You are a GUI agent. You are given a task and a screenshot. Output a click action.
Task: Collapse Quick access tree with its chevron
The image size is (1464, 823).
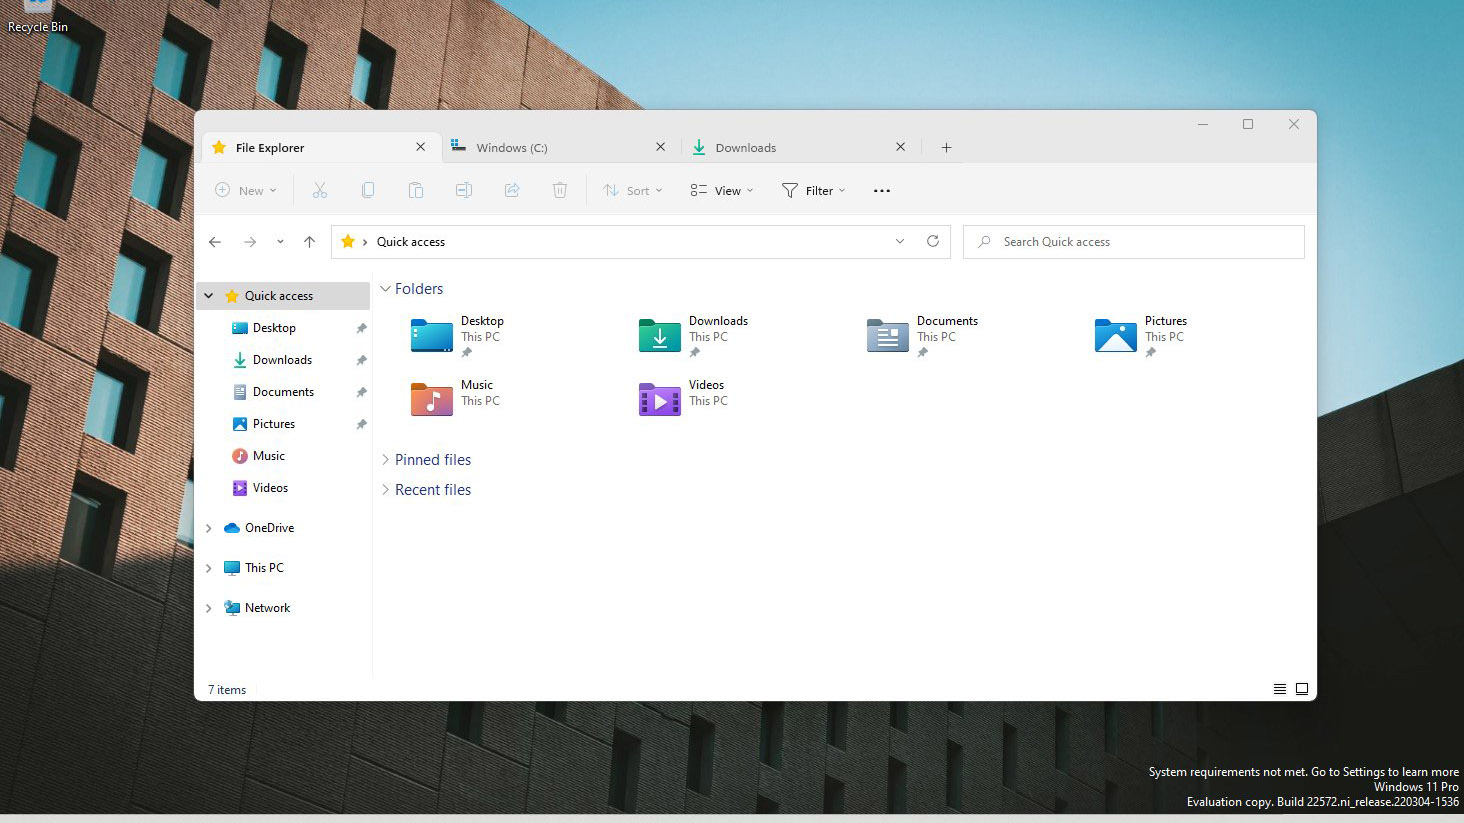(209, 296)
